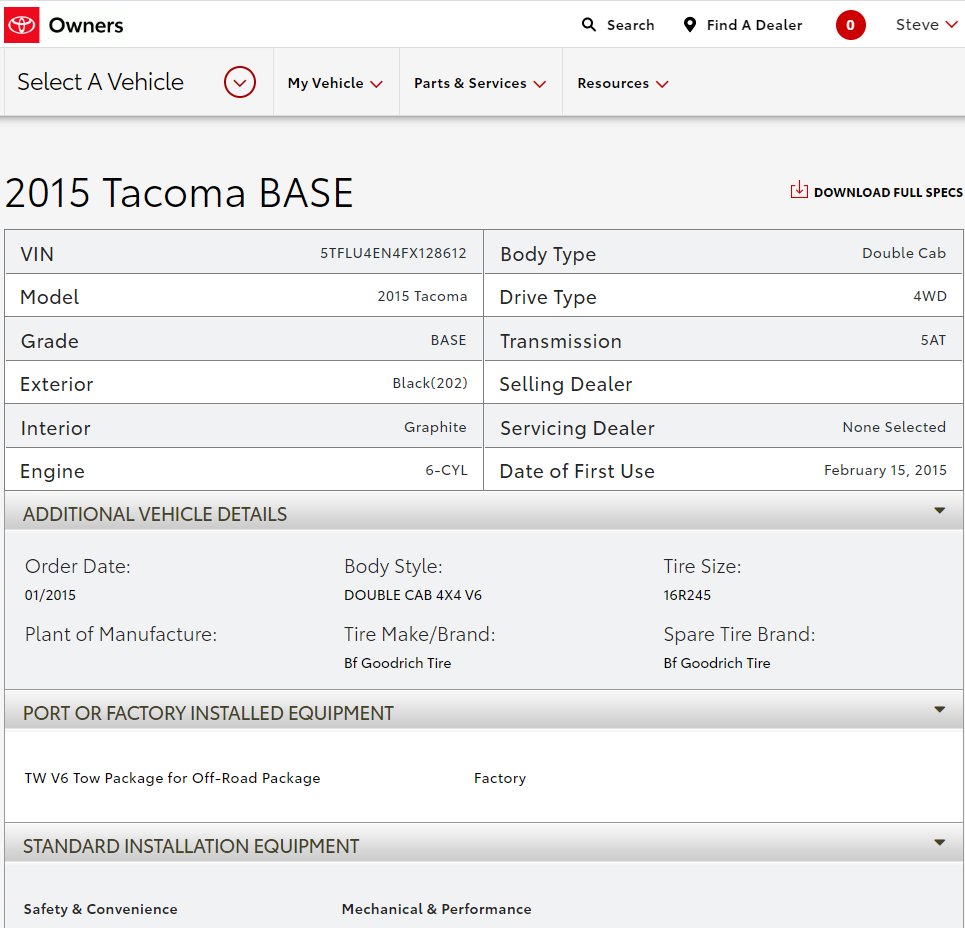Screen dimensions: 965x928
Task: Click the download full specs icon
Action: tap(799, 190)
